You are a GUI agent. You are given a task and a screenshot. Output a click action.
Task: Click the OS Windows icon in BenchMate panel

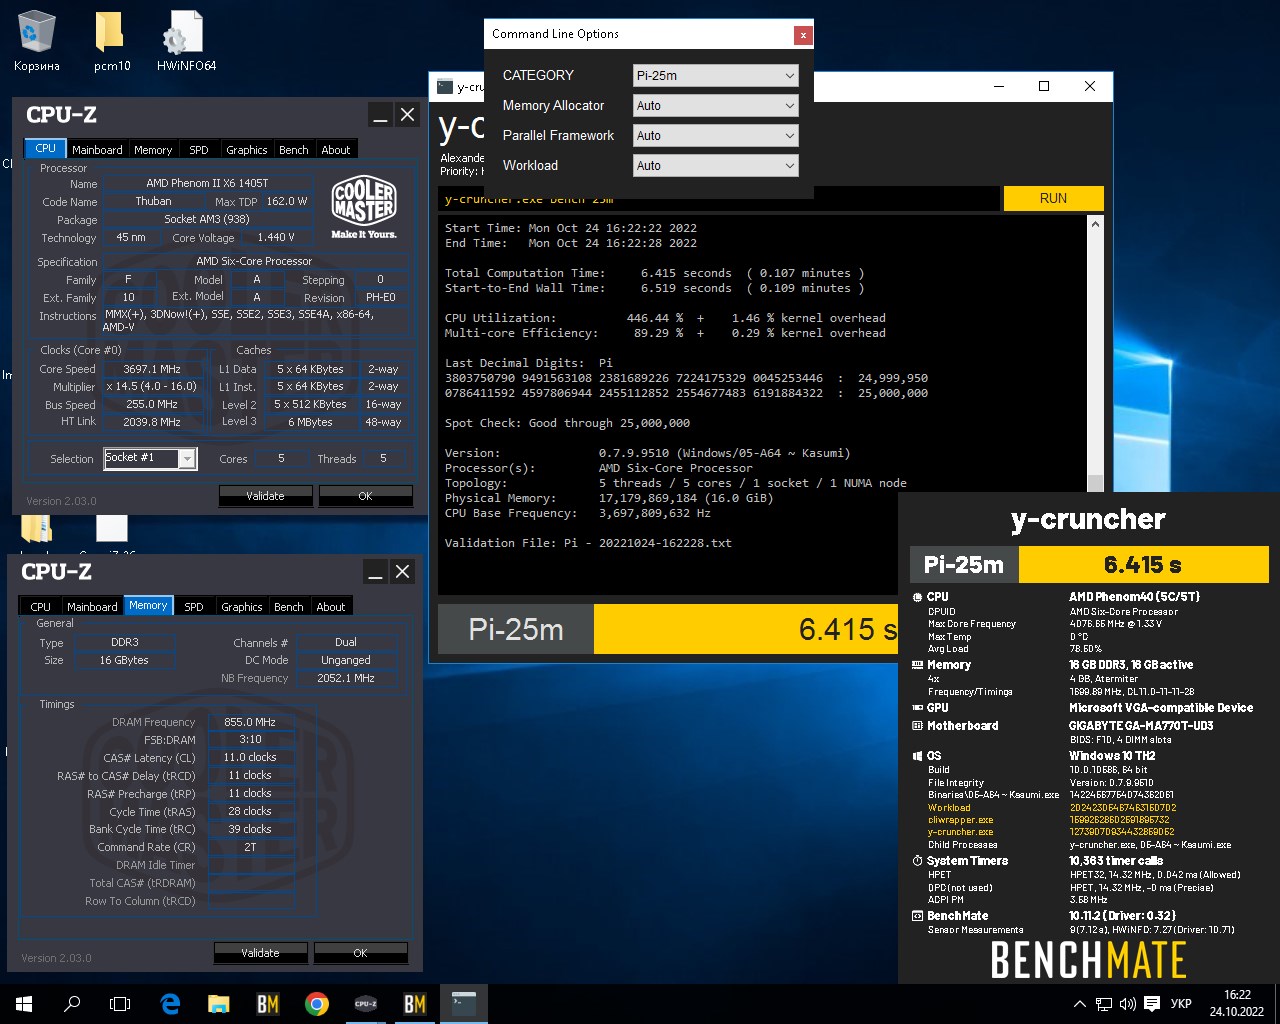point(917,756)
